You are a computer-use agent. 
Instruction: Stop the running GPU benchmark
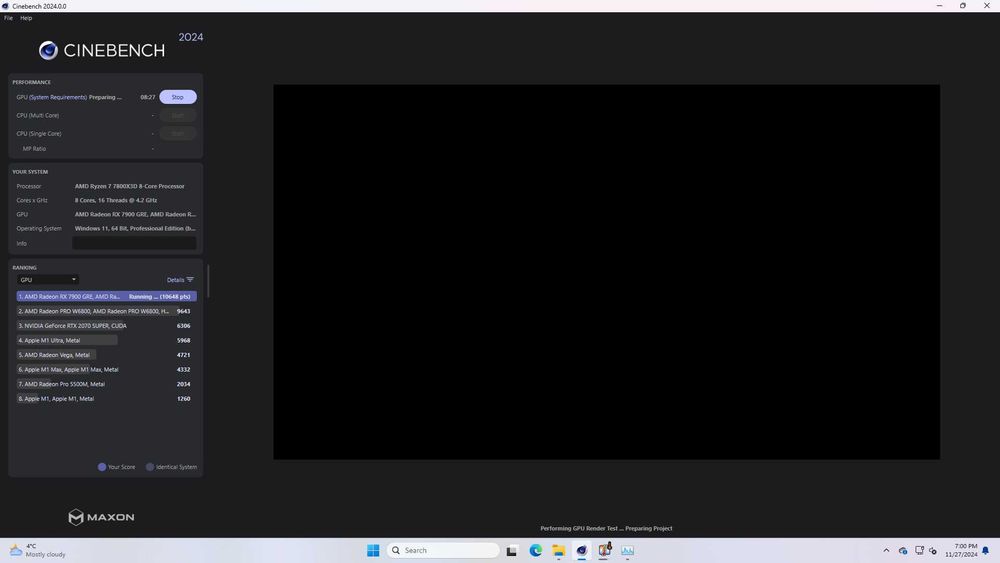pyautogui.click(x=177, y=97)
